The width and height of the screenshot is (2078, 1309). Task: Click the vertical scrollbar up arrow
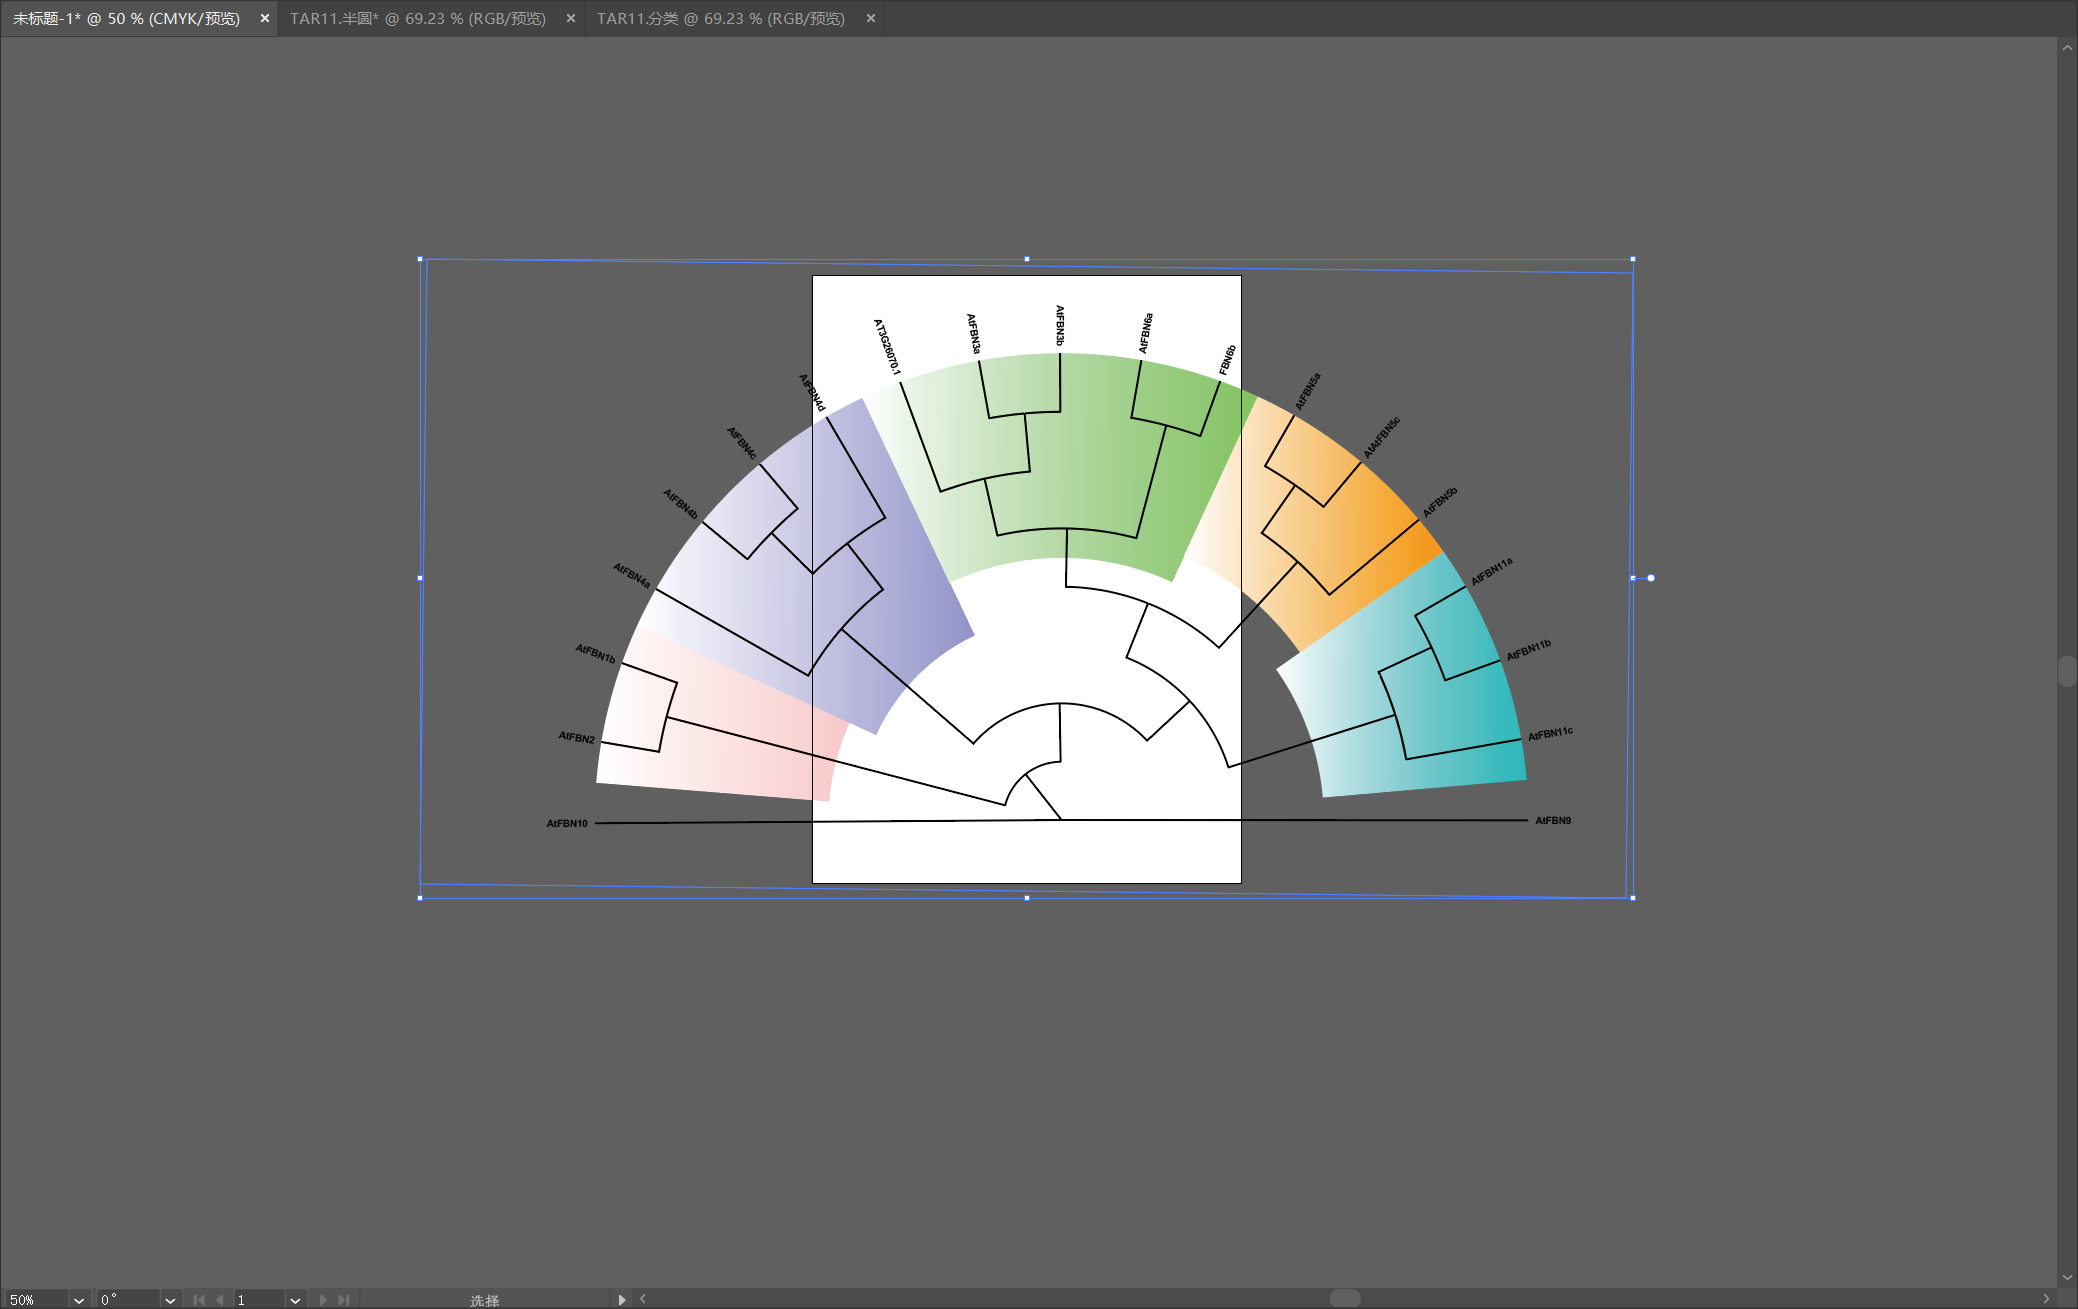(x=2067, y=48)
